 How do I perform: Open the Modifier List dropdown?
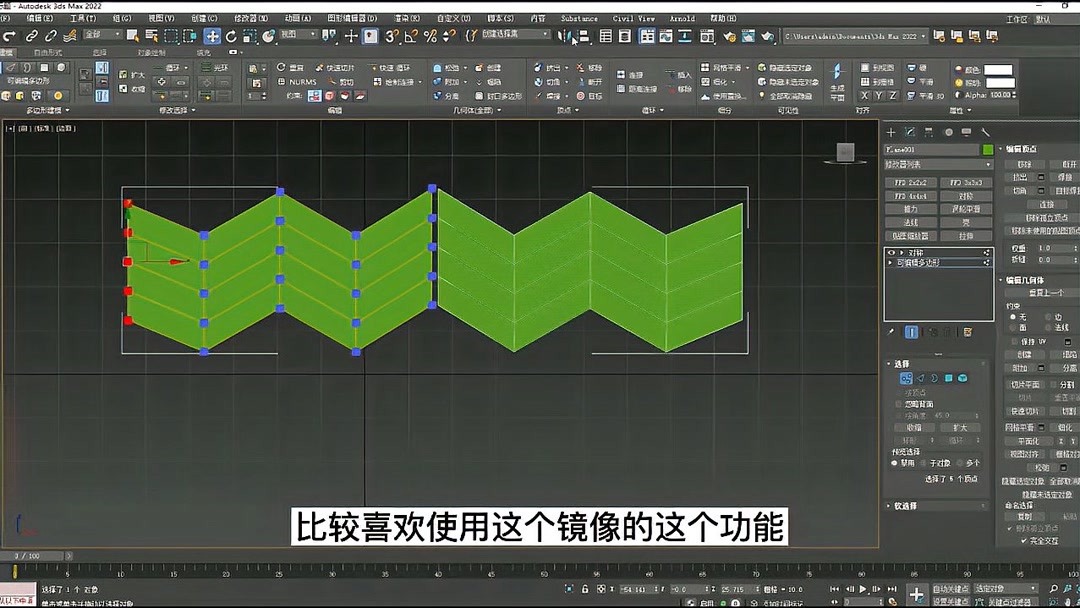click(x=935, y=162)
